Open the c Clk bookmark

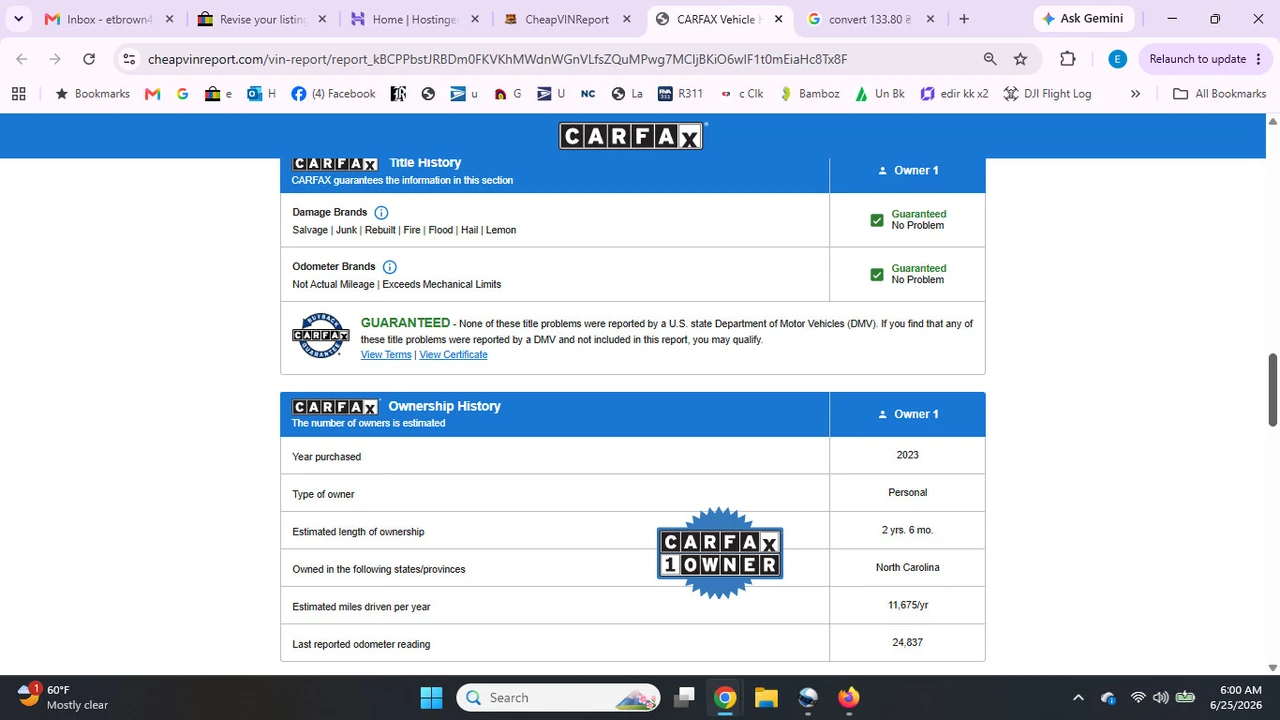741,94
